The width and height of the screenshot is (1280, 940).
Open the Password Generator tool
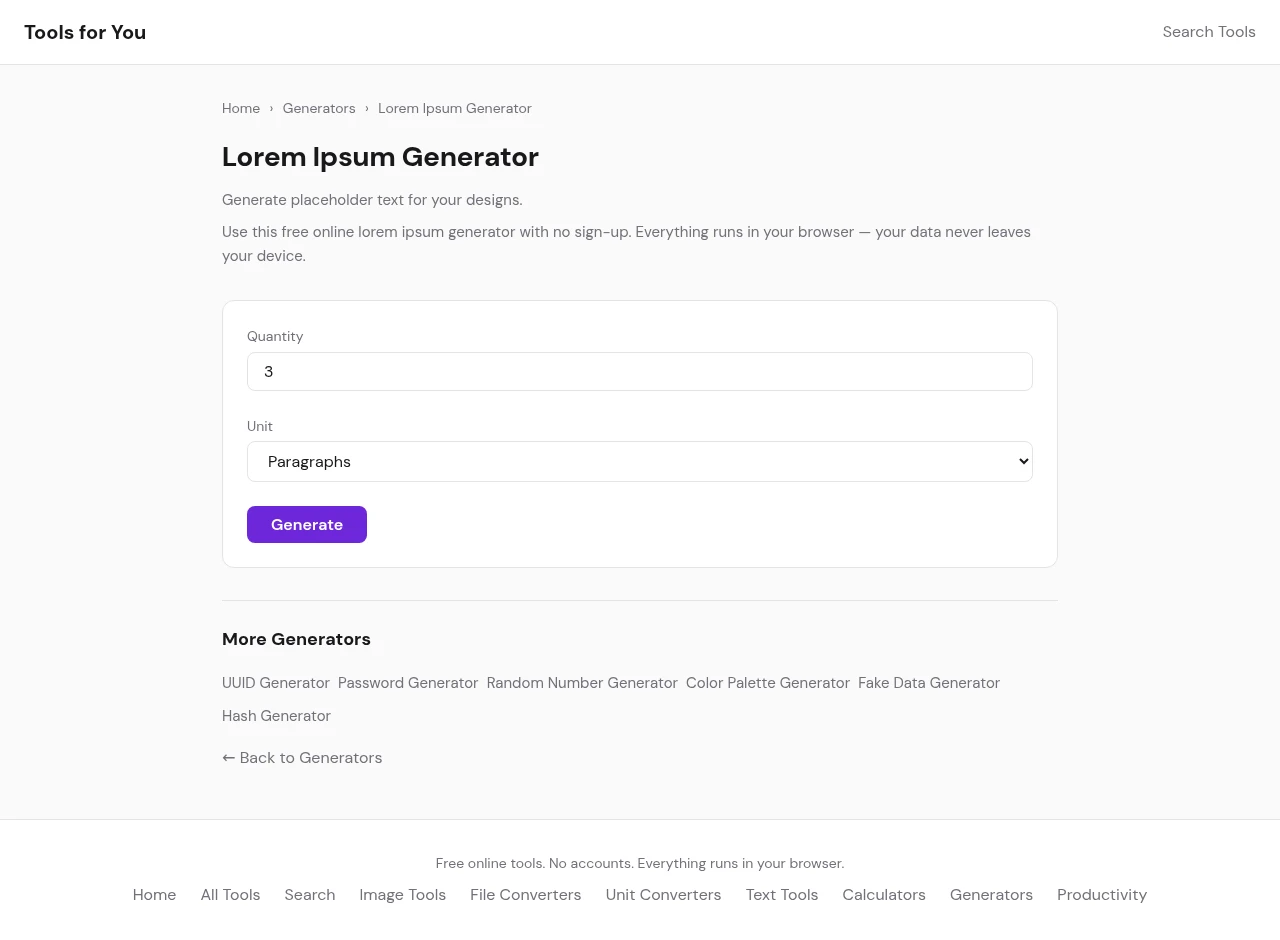click(x=408, y=683)
